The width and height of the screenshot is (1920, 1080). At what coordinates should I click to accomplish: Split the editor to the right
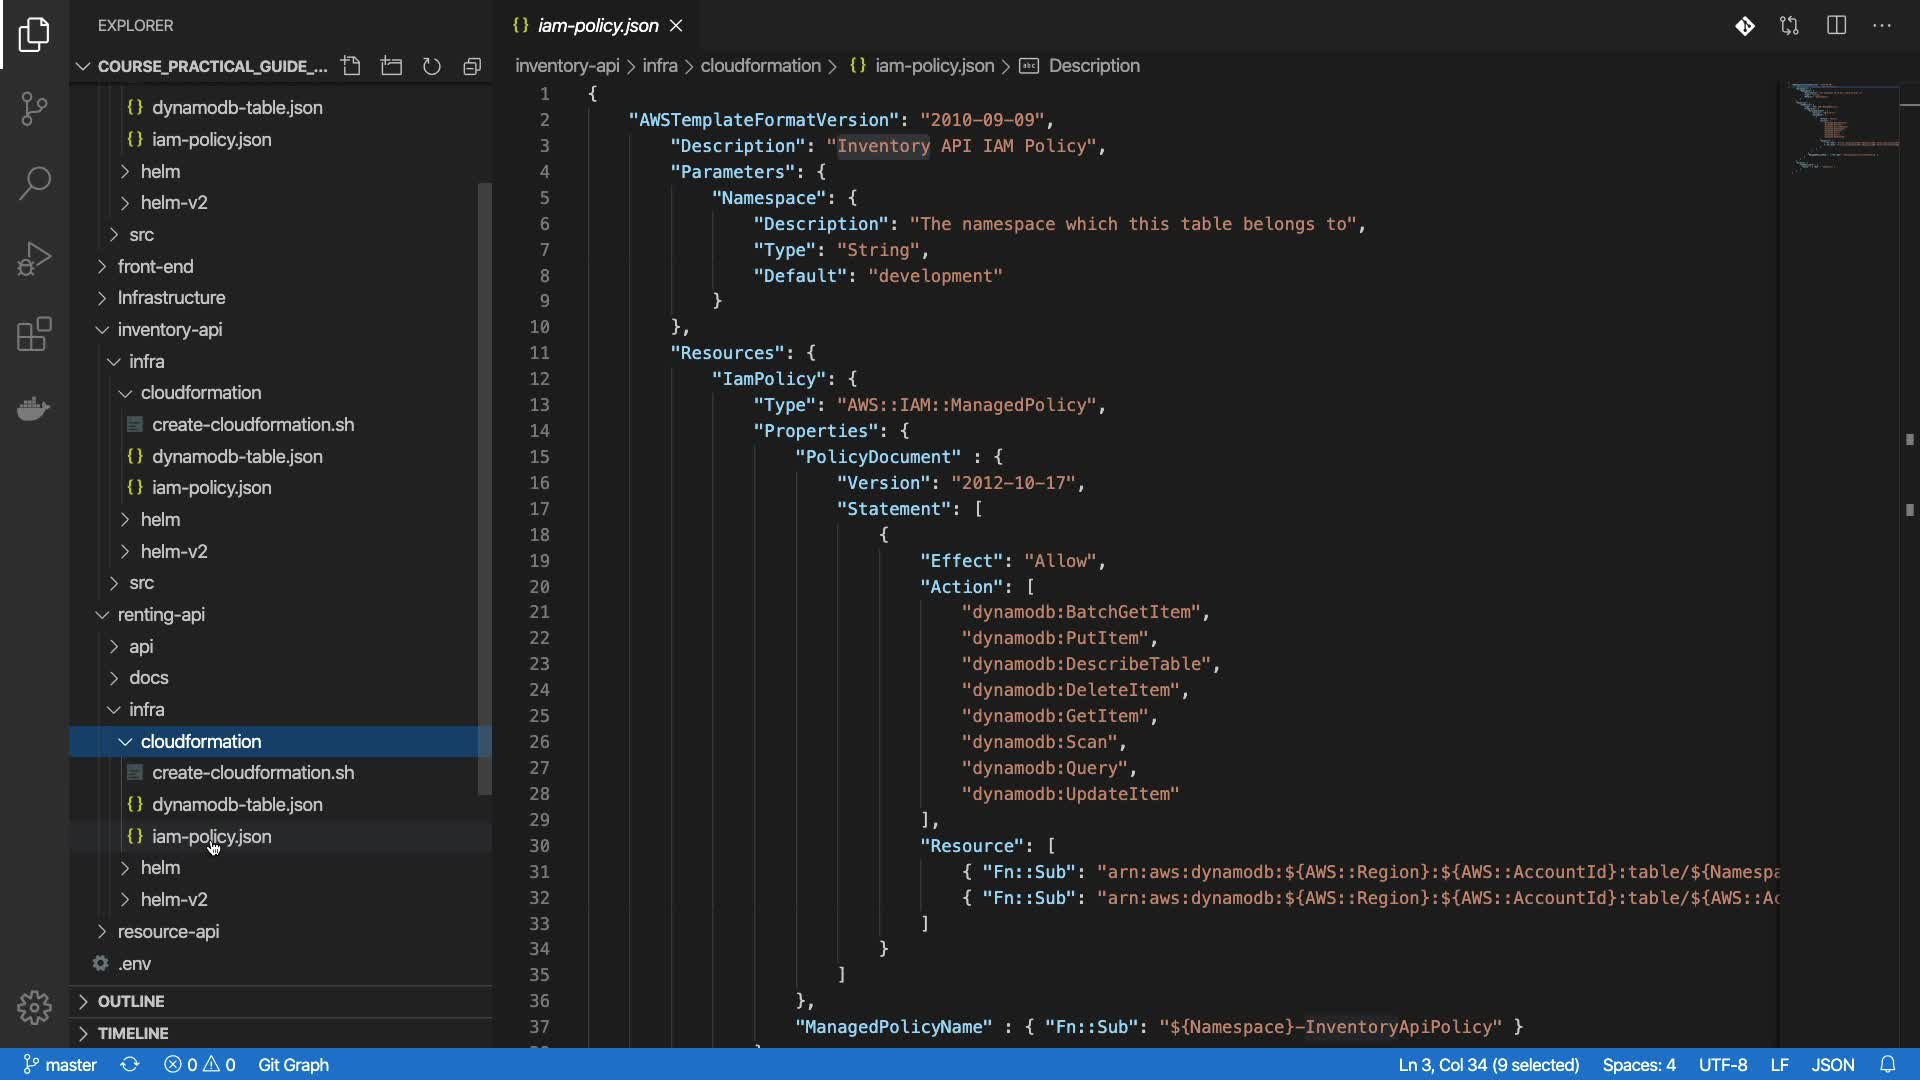1836,26
